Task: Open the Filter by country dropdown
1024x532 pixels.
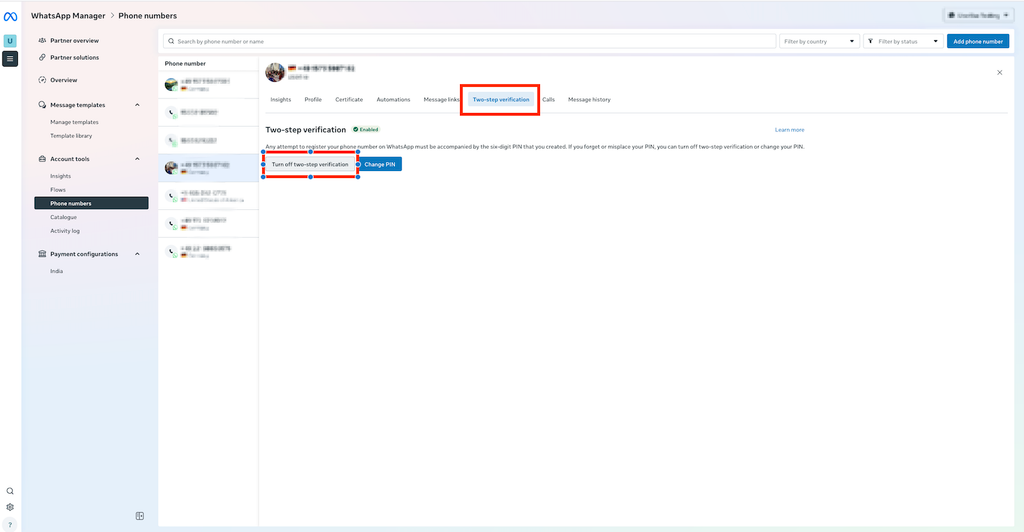Action: pos(819,41)
